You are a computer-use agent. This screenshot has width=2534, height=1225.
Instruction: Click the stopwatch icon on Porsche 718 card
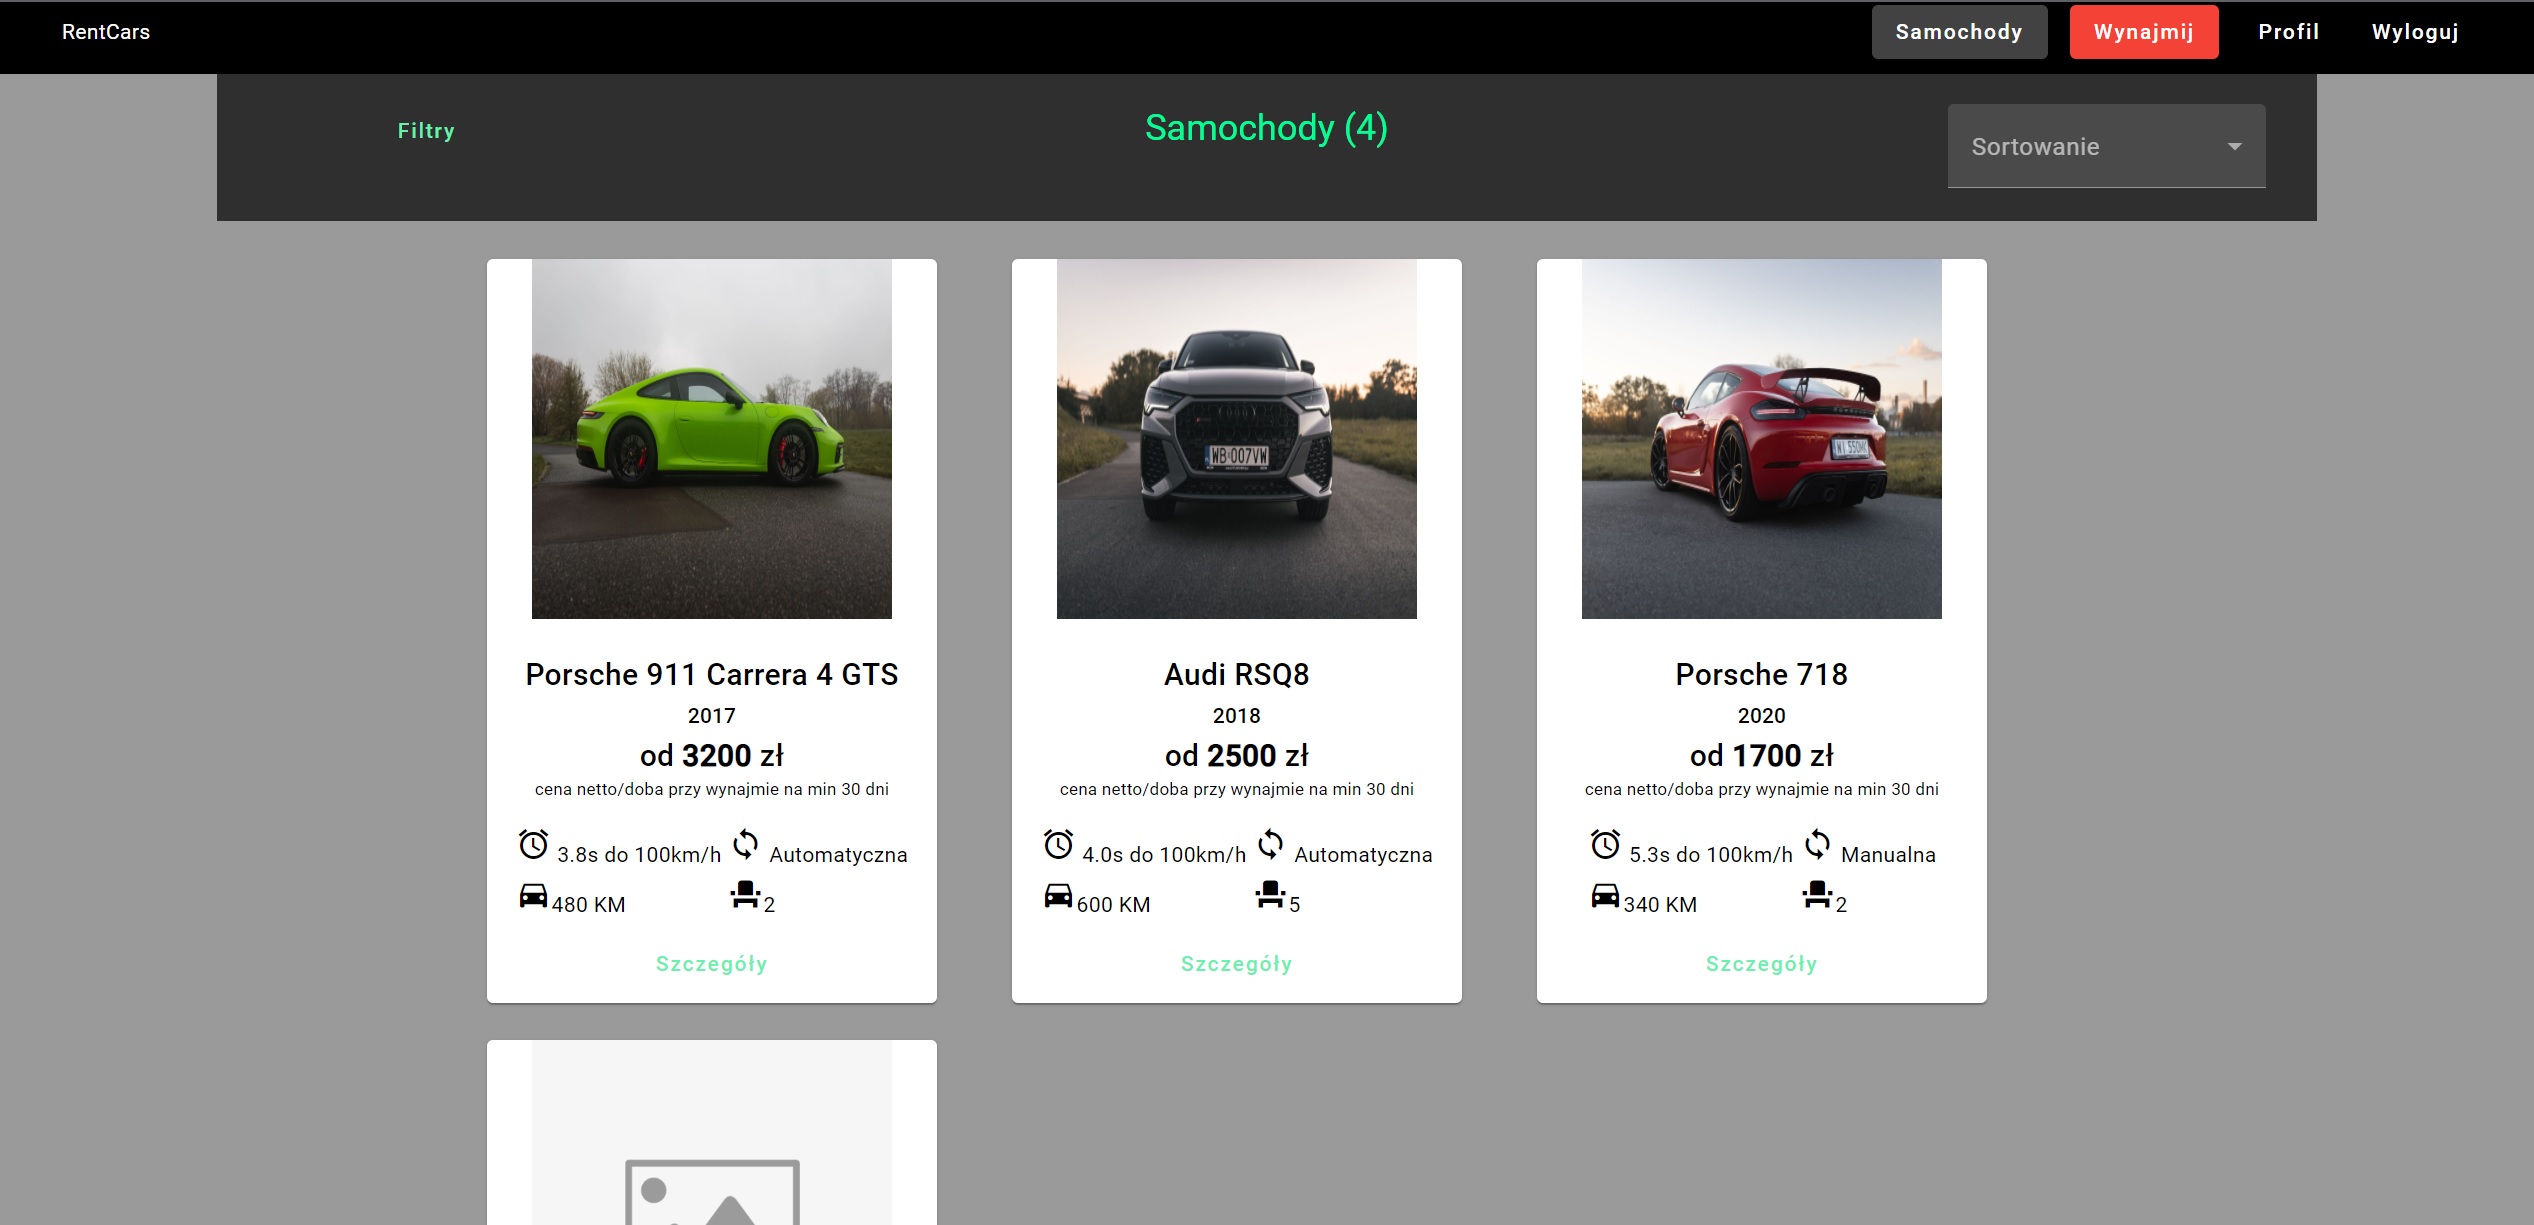(1605, 845)
